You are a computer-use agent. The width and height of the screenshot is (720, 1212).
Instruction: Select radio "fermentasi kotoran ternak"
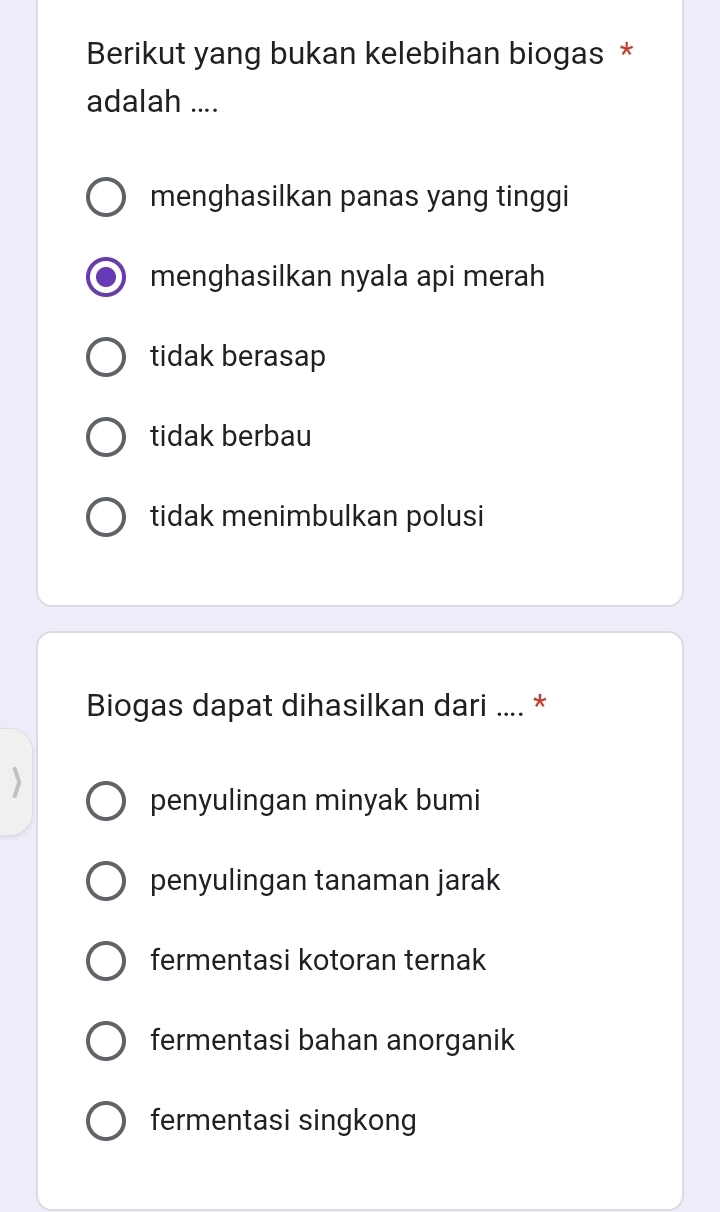[x=106, y=962]
